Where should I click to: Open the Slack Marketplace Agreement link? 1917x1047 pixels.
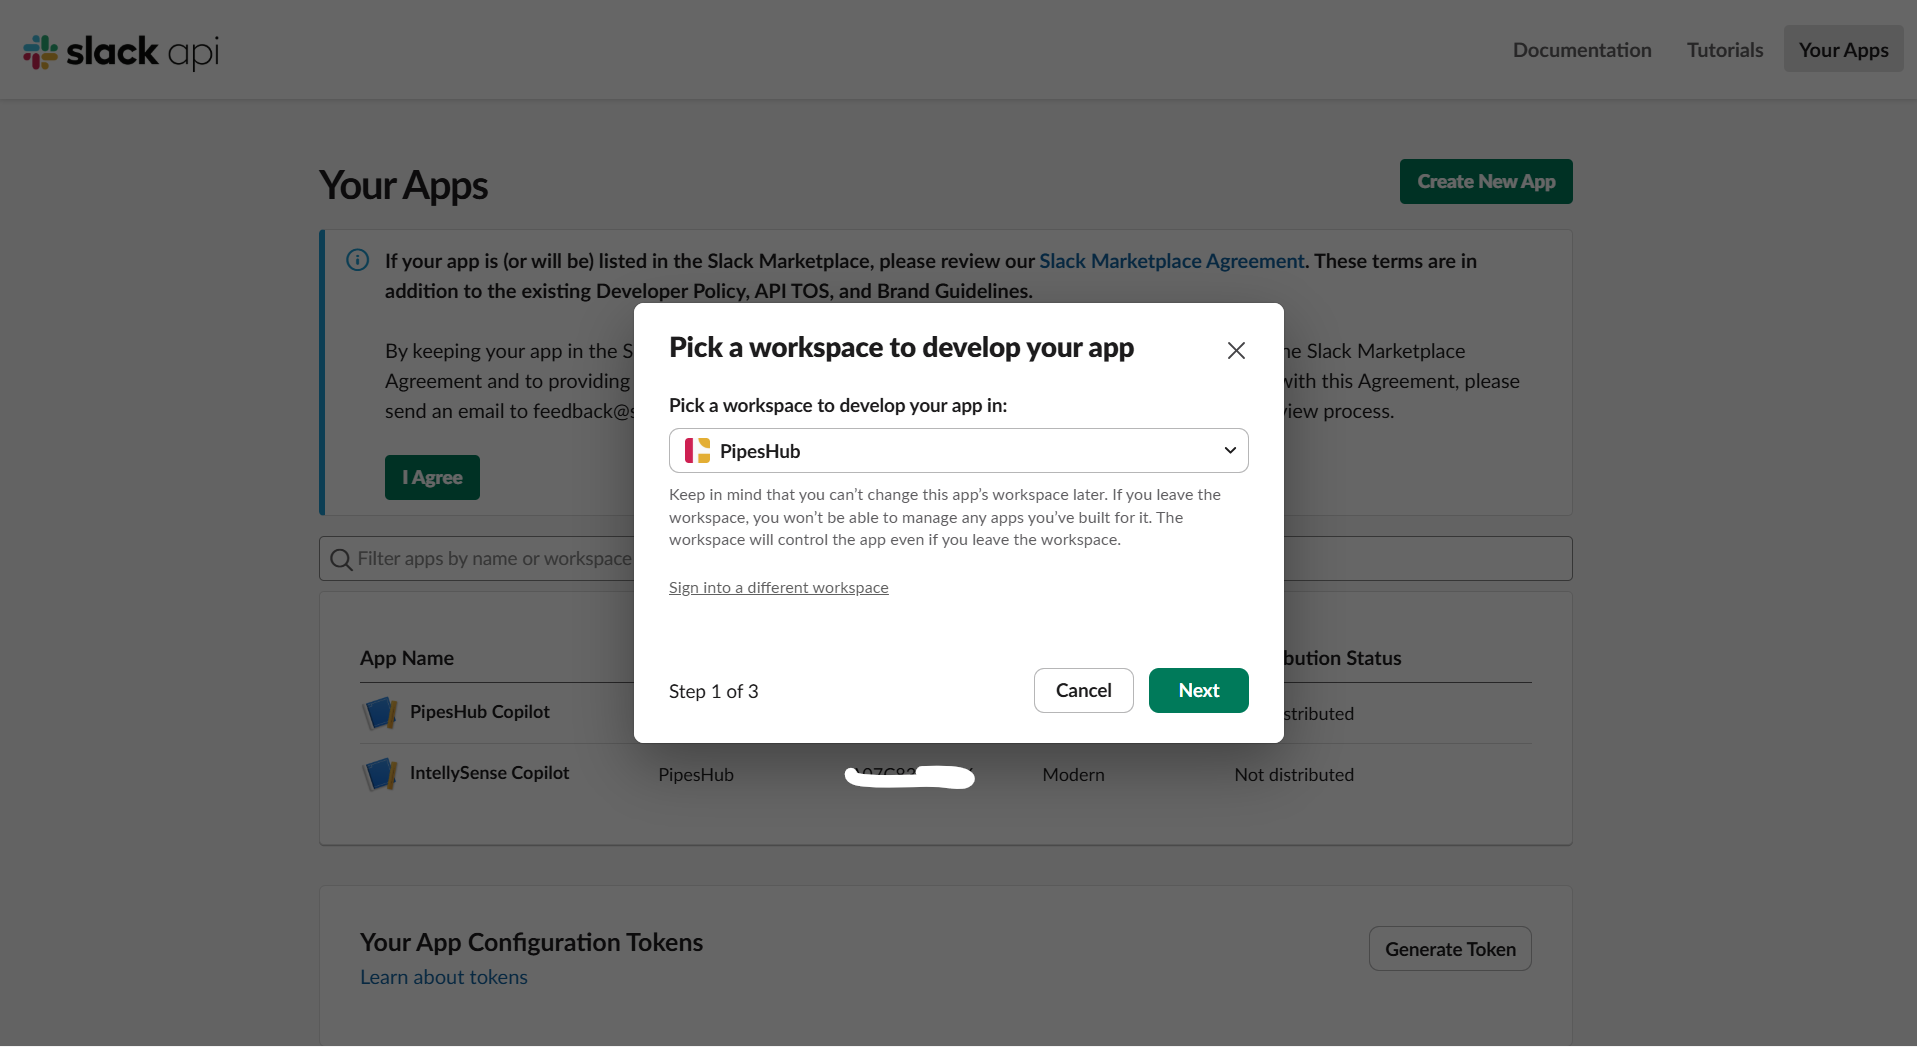(x=1171, y=260)
